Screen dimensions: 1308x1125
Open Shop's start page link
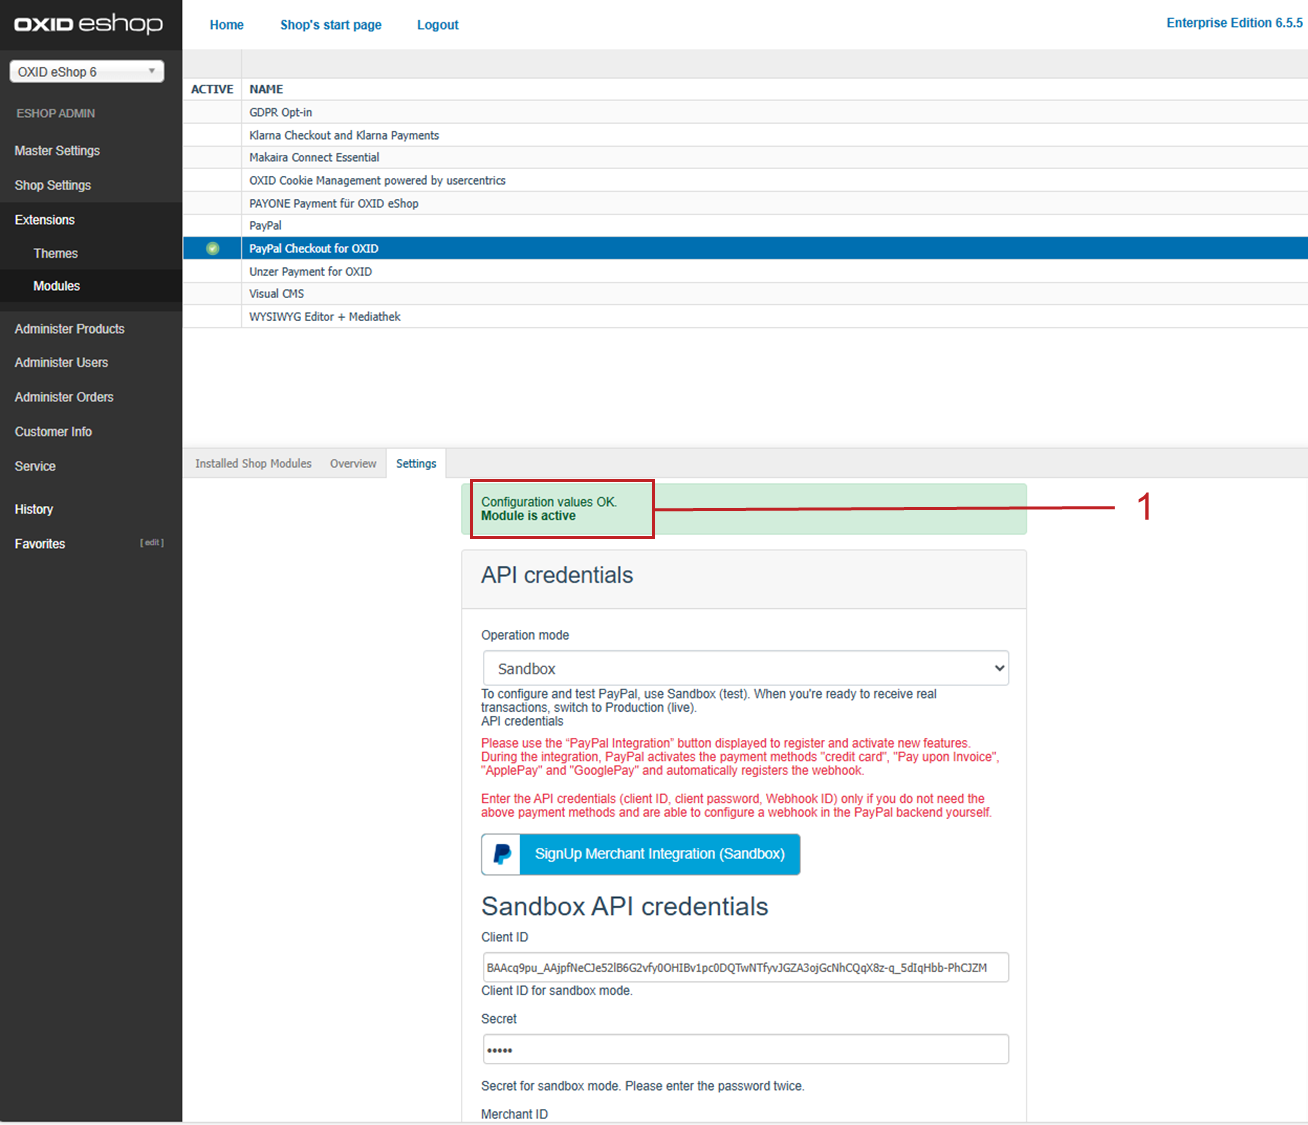(x=330, y=25)
